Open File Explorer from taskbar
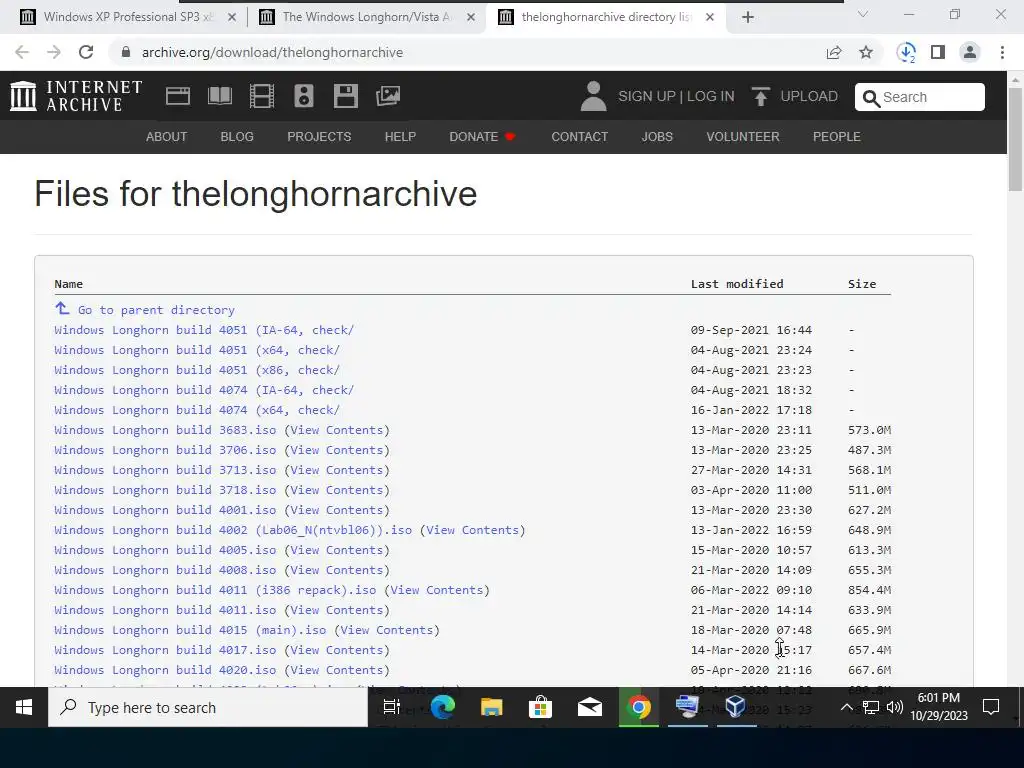This screenshot has height=768, width=1024. click(491, 707)
